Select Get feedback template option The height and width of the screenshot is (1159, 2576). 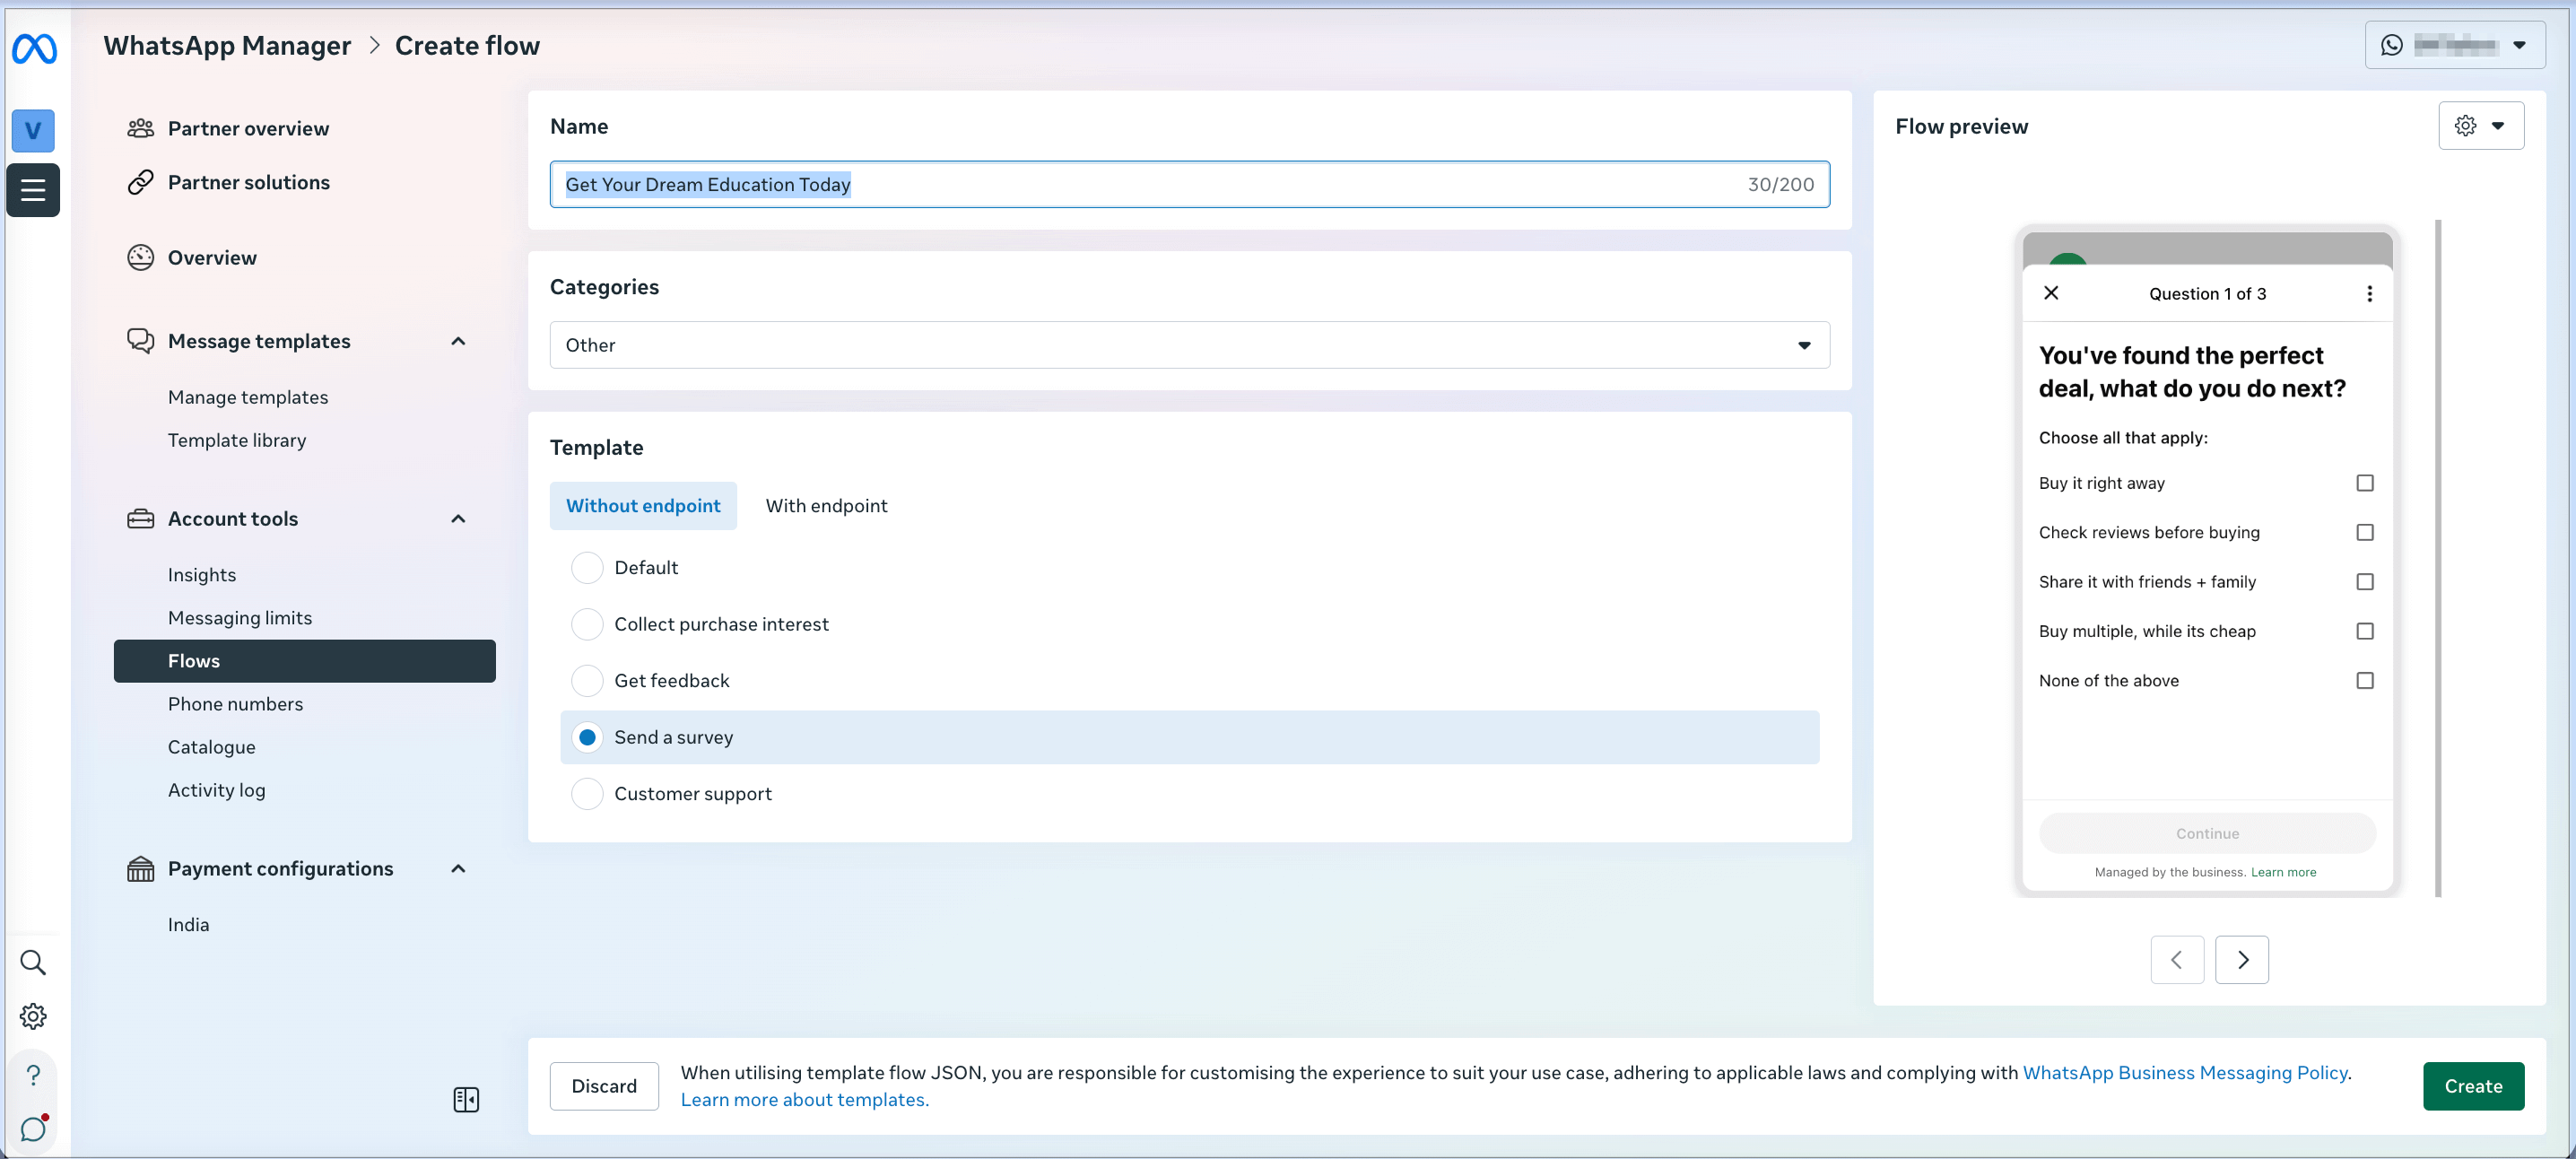[587, 680]
